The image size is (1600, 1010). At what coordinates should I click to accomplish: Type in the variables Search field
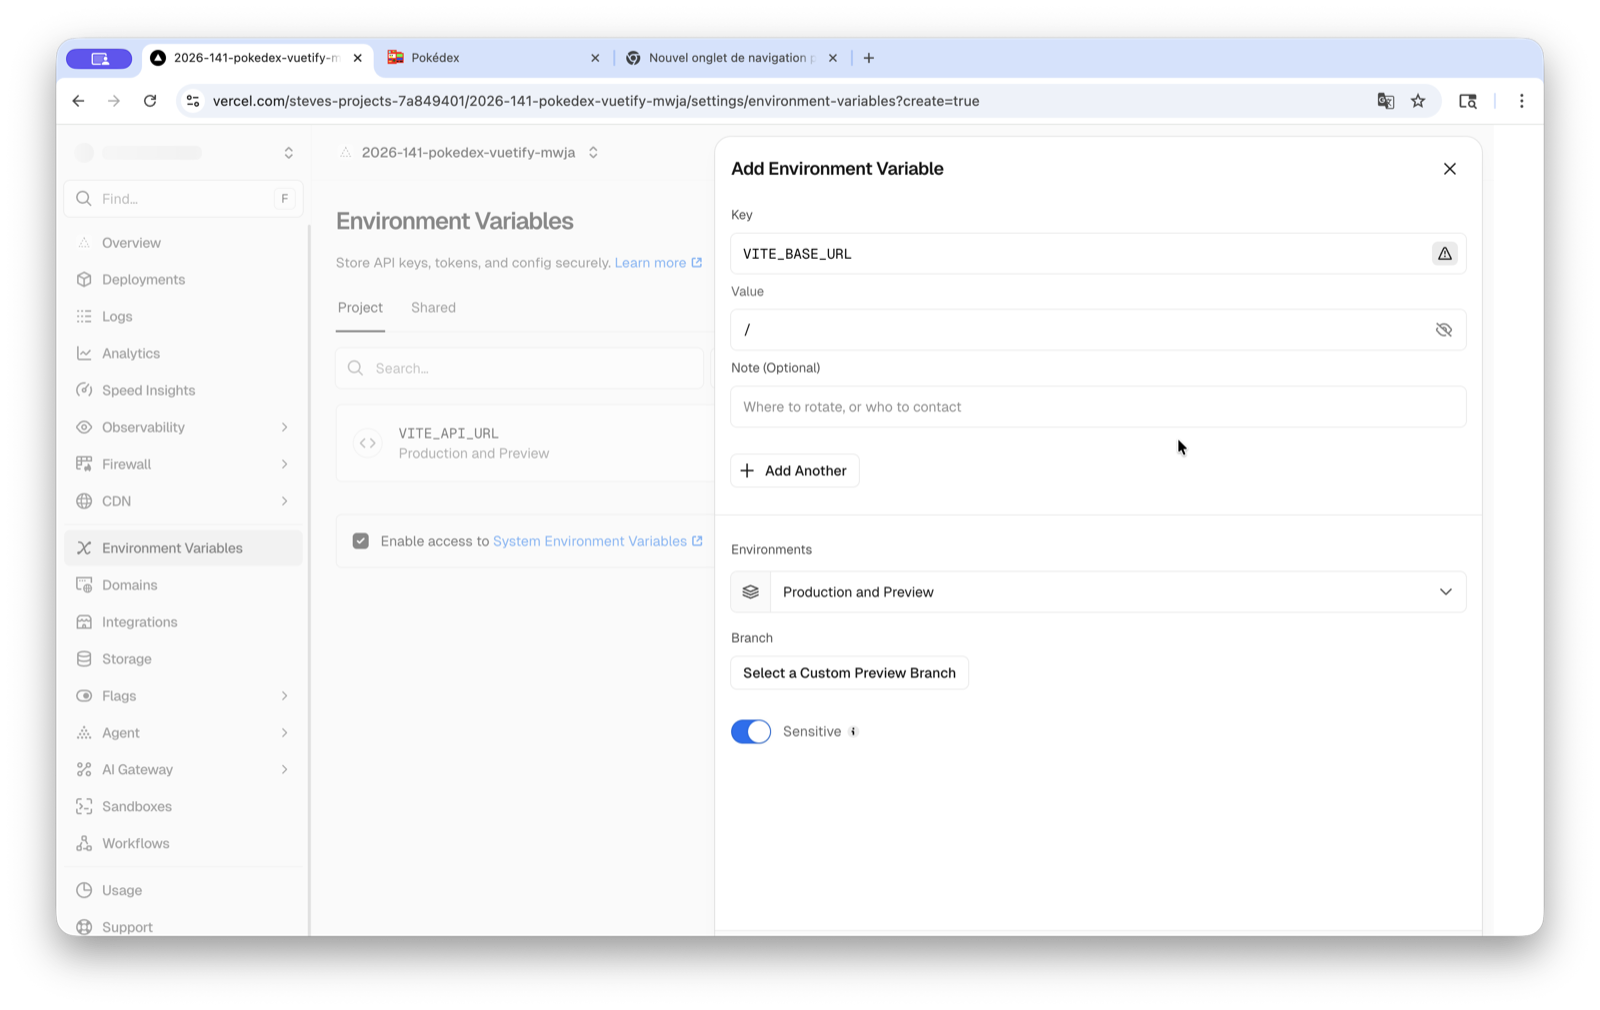click(x=520, y=367)
